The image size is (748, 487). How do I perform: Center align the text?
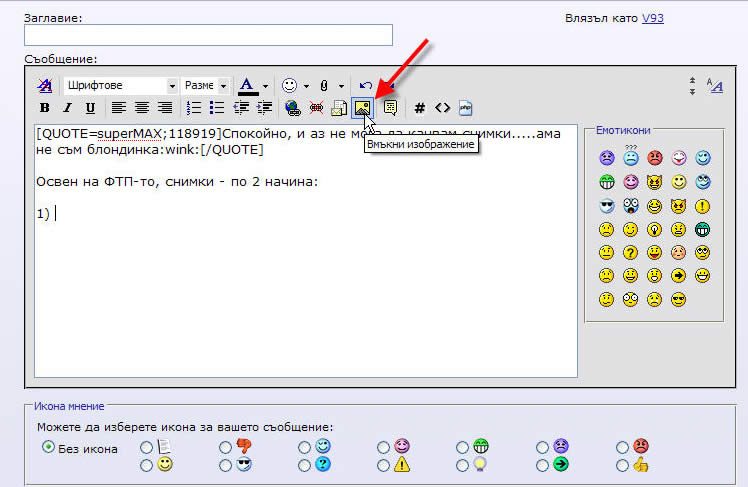point(142,108)
